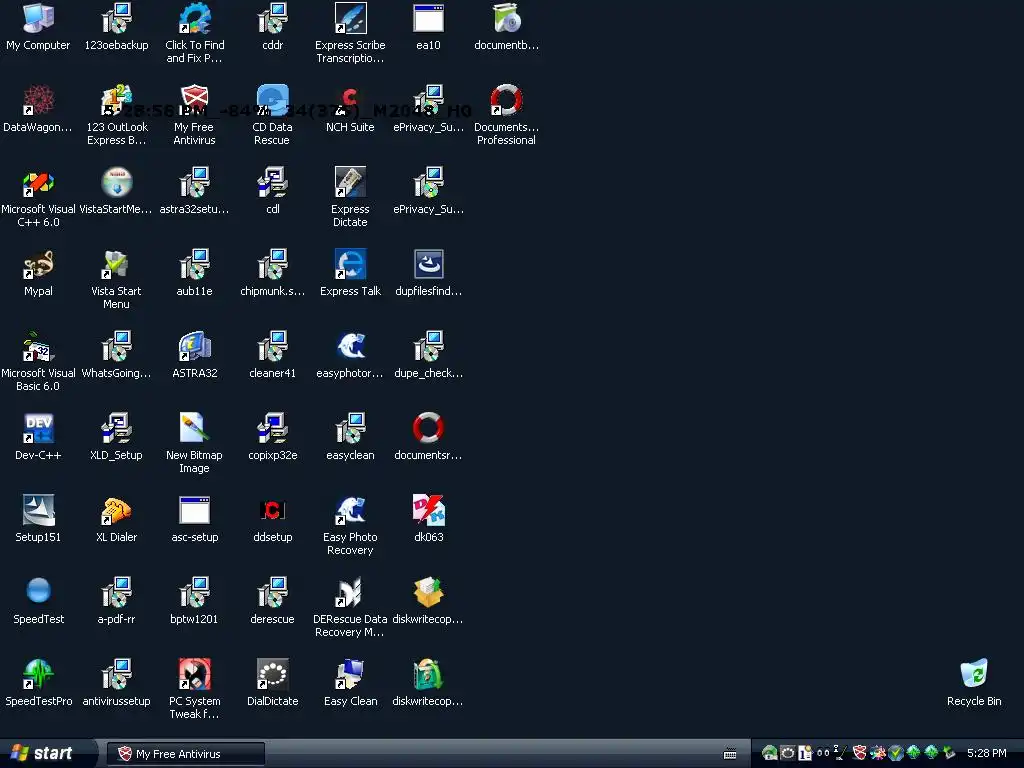This screenshot has height=768, width=1024.
Task: Open the Easy Clean shortcut
Action: point(350,683)
